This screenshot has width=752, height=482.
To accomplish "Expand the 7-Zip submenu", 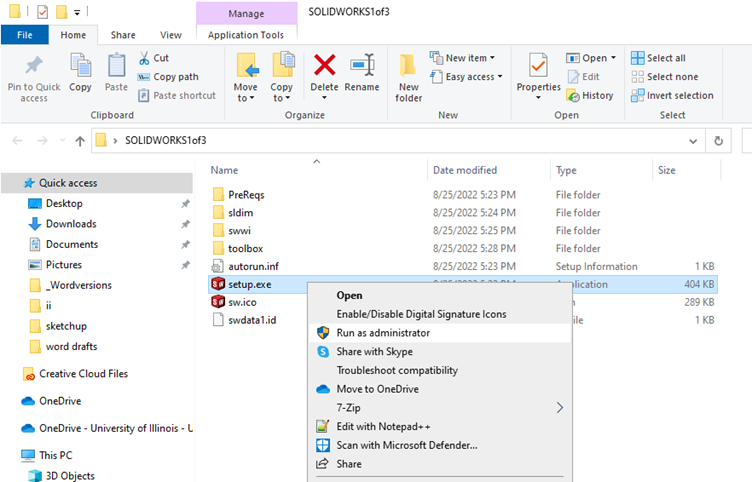I will 440,408.
